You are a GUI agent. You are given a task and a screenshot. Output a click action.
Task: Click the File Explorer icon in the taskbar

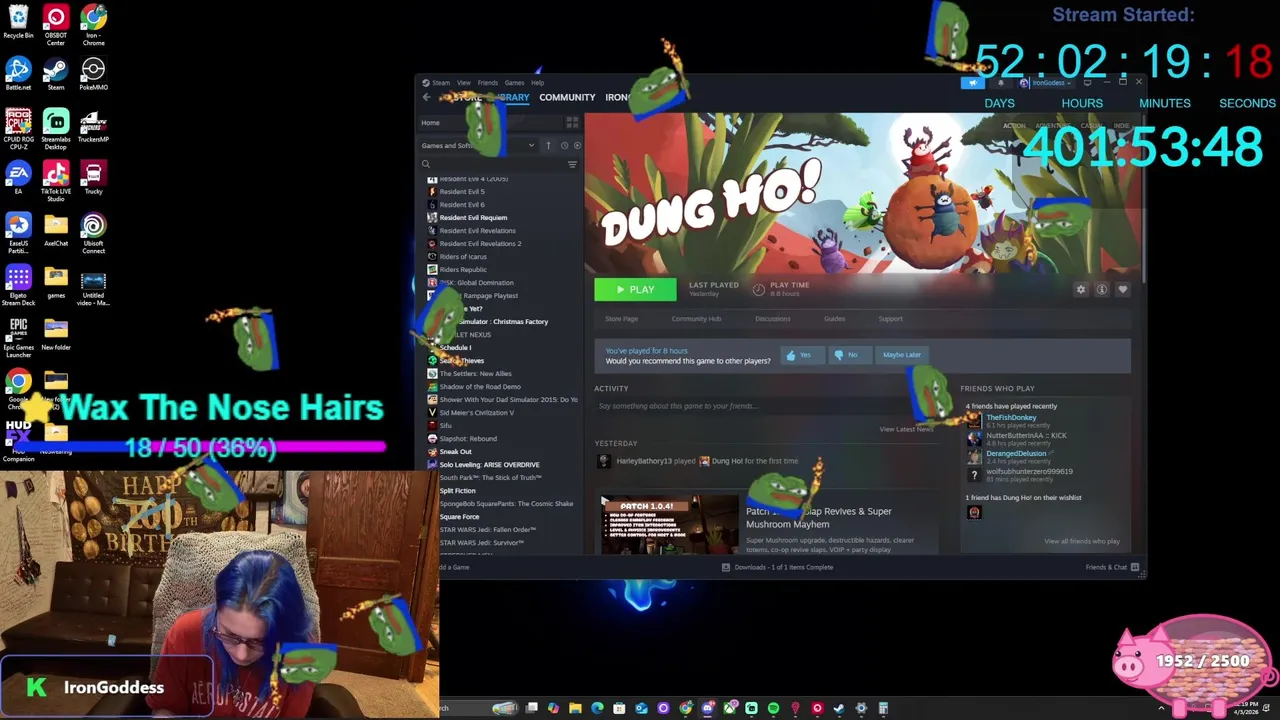point(575,708)
